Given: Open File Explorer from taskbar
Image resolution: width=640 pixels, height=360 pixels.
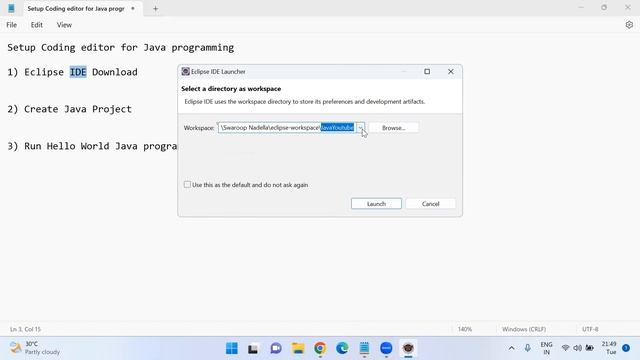Looking at the screenshot, I should [298, 348].
